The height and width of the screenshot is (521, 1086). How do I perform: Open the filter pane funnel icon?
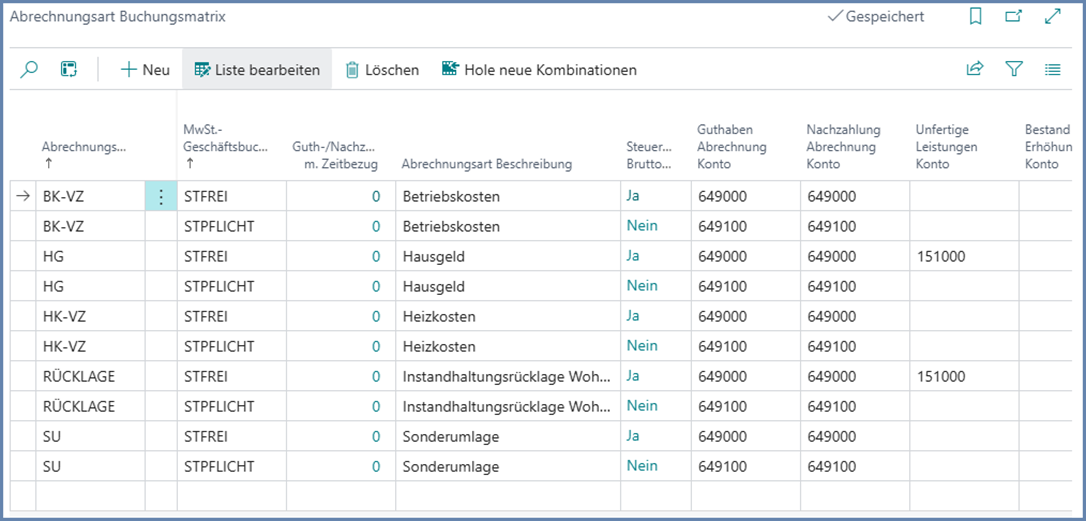tap(1014, 69)
